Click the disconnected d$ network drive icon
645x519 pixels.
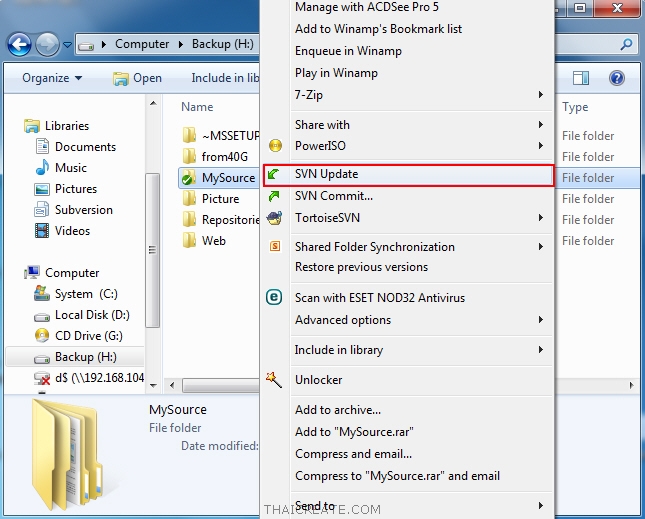click(x=42, y=378)
